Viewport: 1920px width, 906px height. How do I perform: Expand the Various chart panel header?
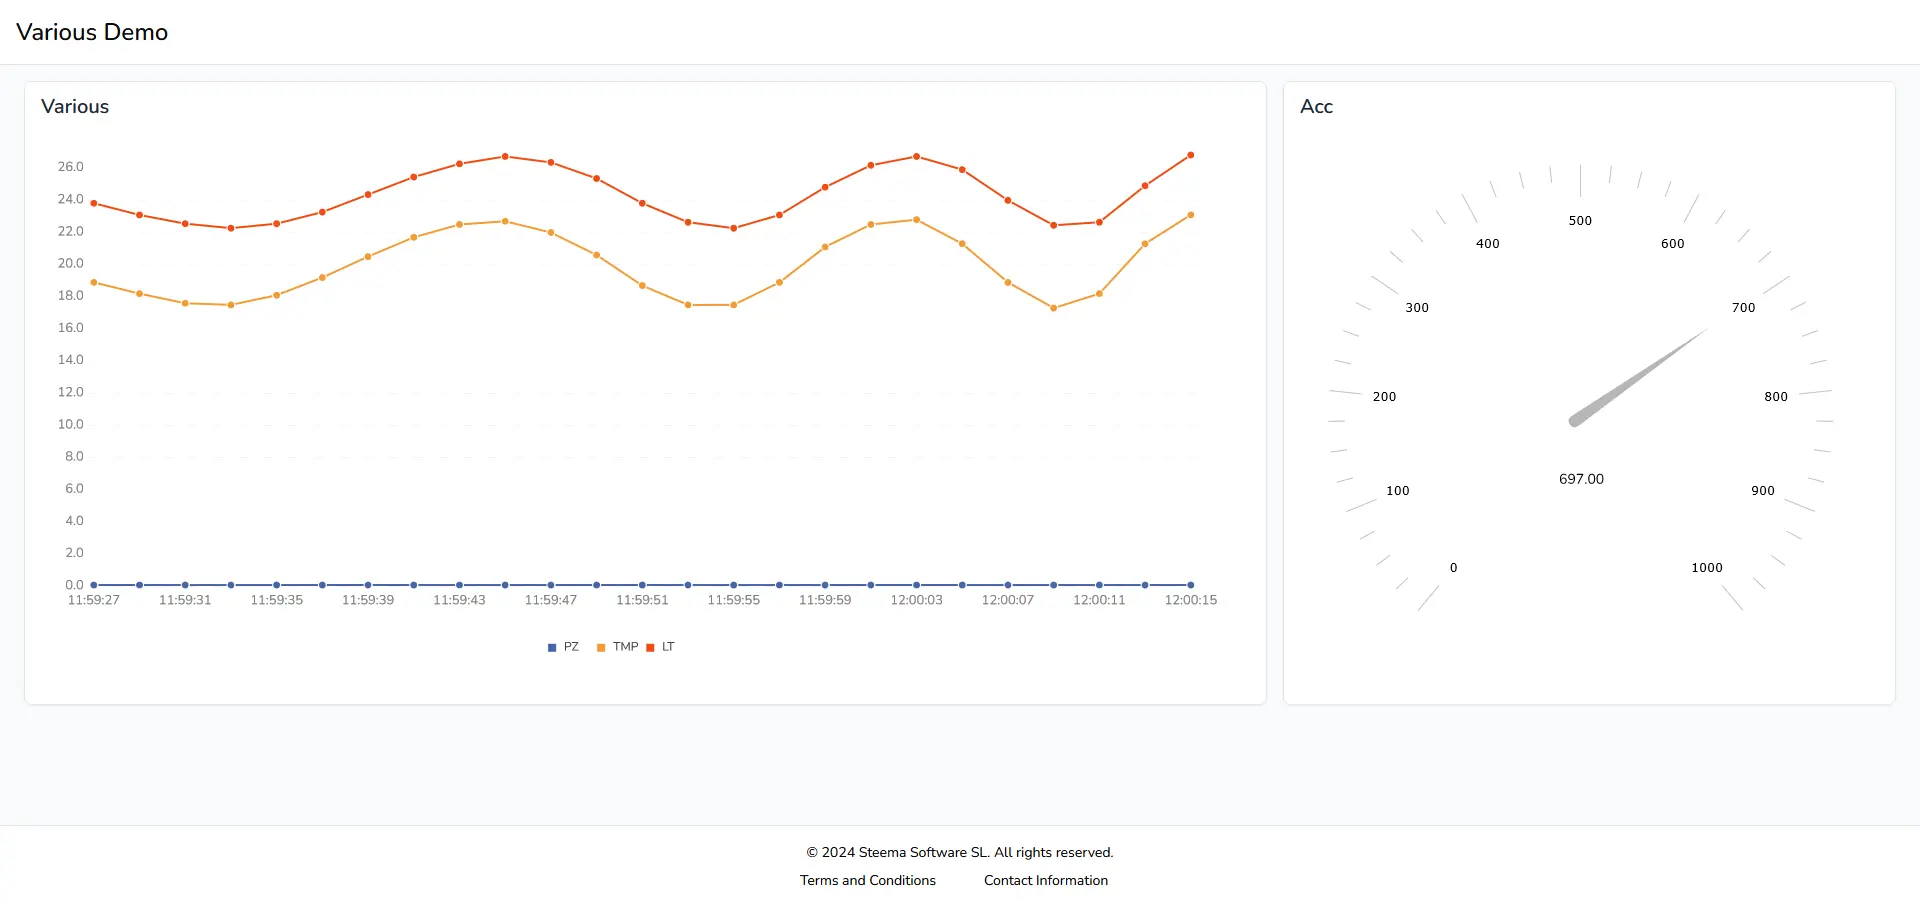(75, 106)
